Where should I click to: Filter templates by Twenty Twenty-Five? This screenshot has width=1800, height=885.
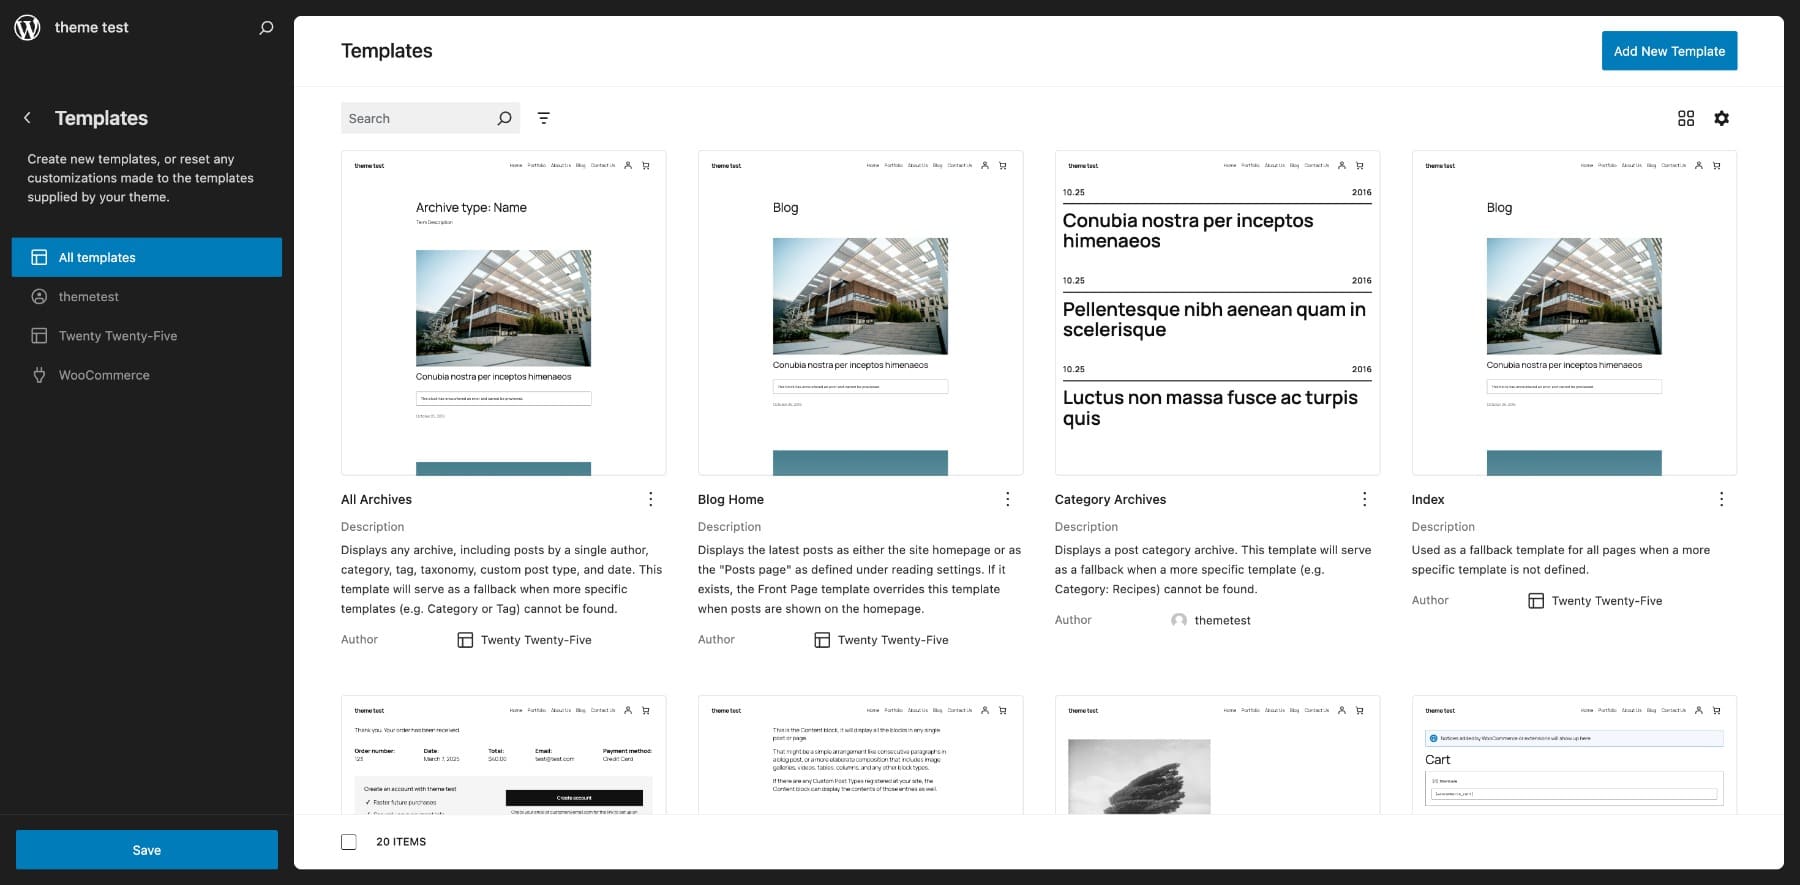click(x=147, y=336)
